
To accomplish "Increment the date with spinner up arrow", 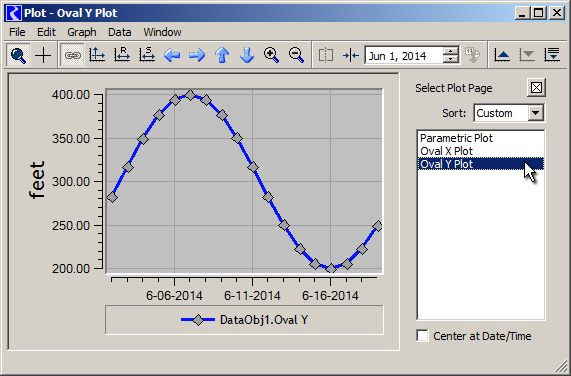I will click(x=451, y=51).
